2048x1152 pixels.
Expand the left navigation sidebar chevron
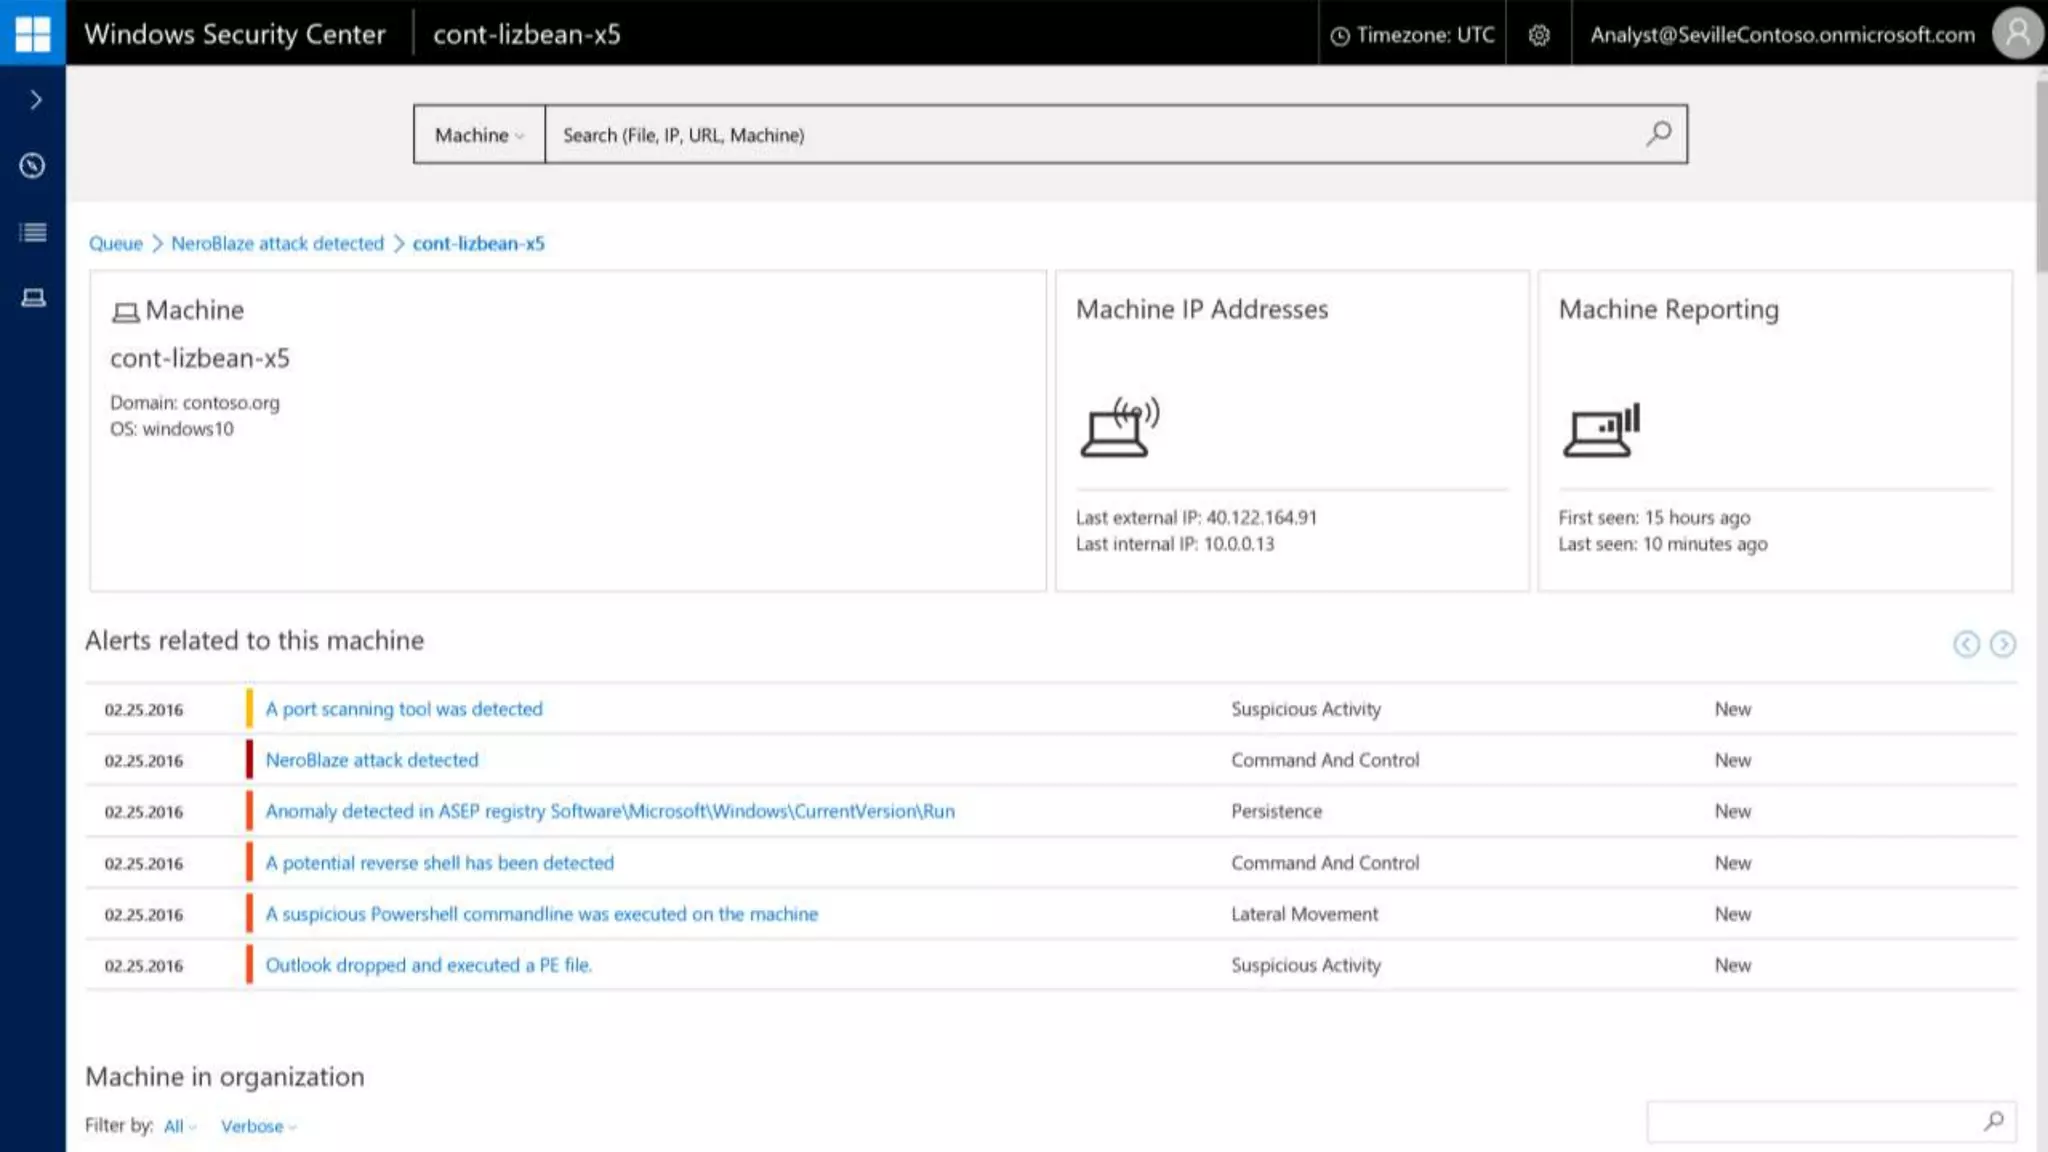(35, 99)
